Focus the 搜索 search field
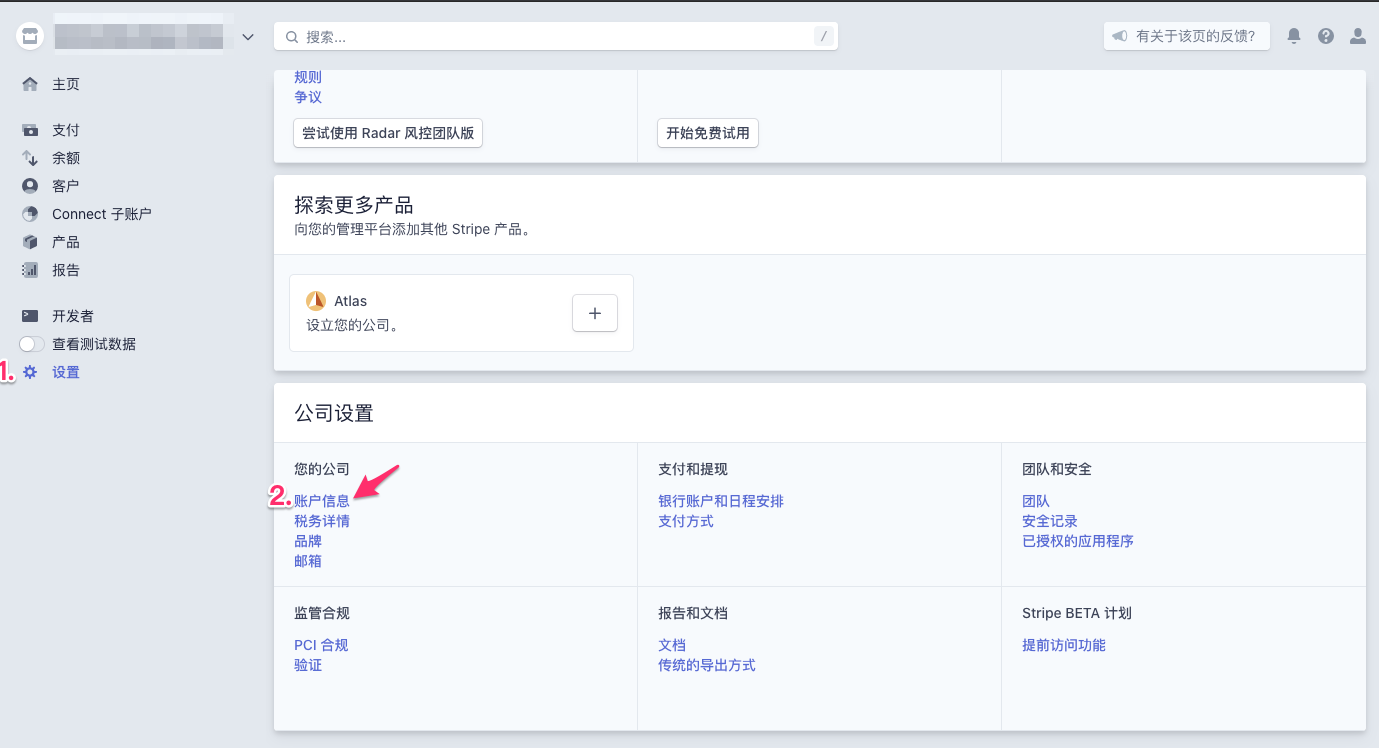Screen dimensions: 1379x748 (x=556, y=36)
